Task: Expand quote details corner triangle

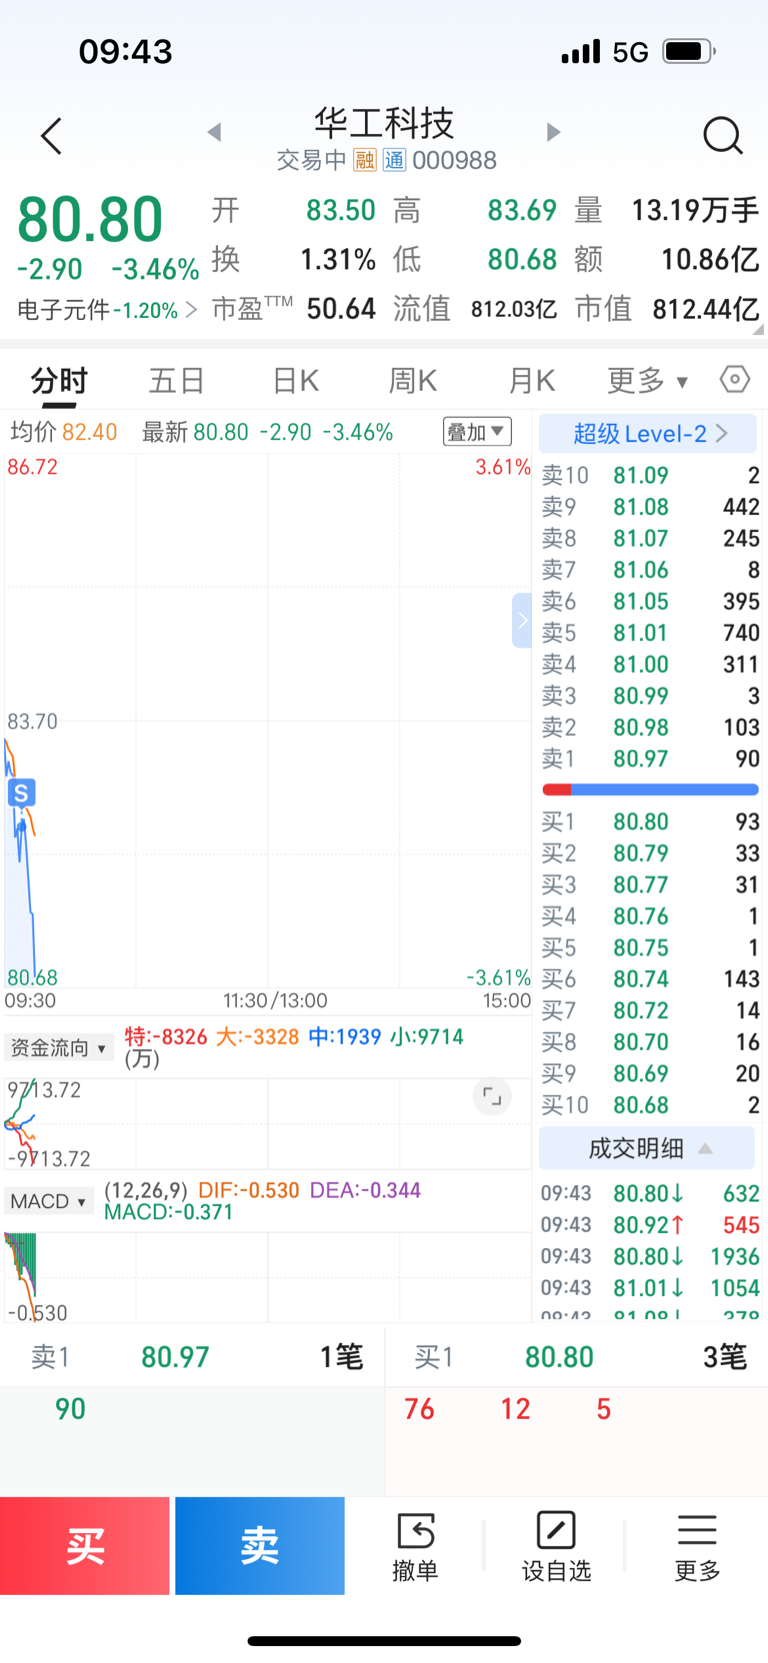Action: [758, 328]
